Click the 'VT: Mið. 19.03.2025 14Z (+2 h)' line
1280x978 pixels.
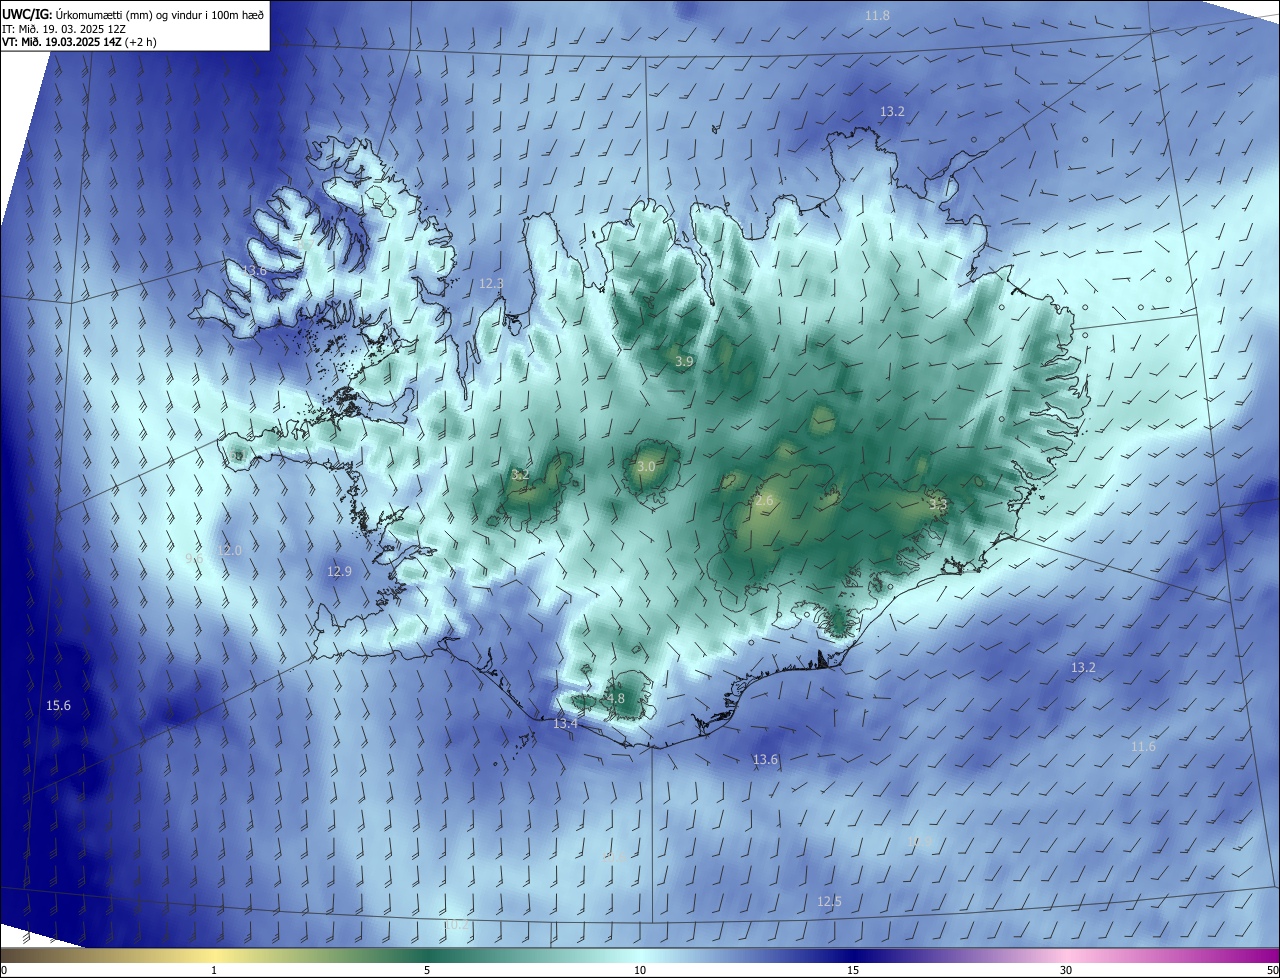click(x=79, y=42)
